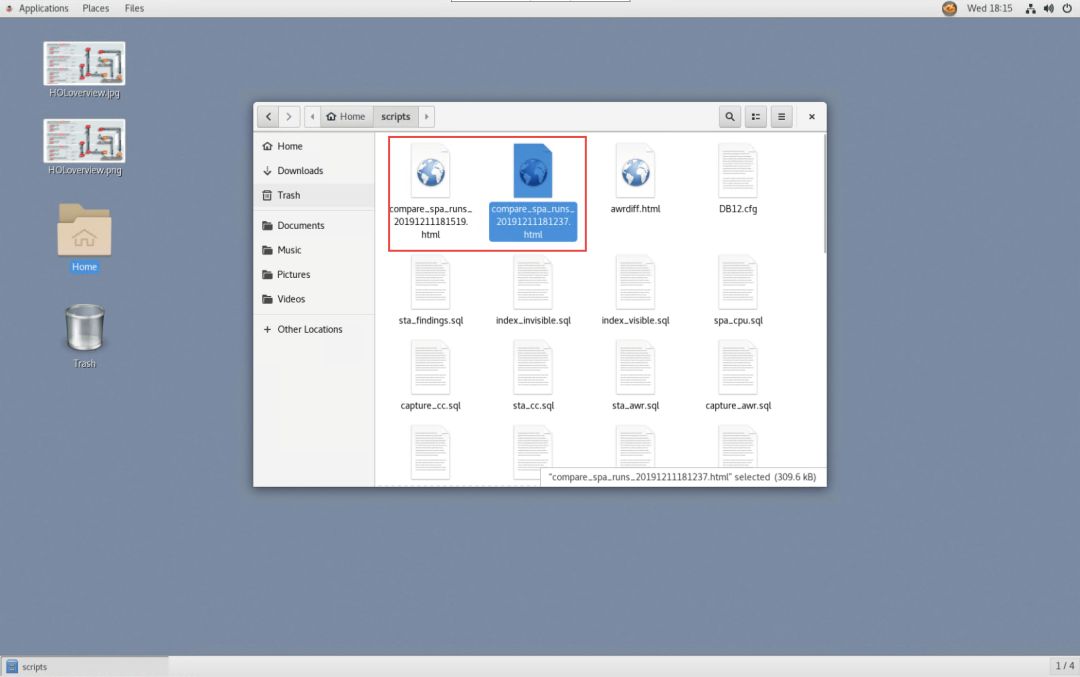The height and width of the screenshot is (677, 1080).
Task: Select the index_visible.sql file icon
Action: point(635,282)
